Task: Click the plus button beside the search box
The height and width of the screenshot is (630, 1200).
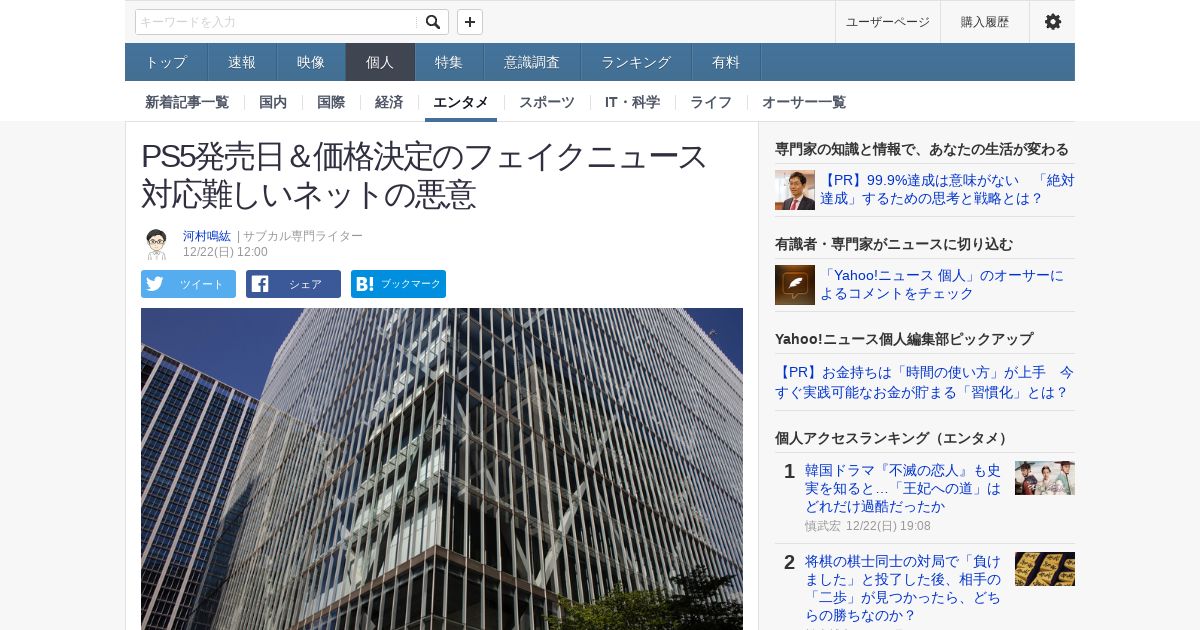Action: 470,22
